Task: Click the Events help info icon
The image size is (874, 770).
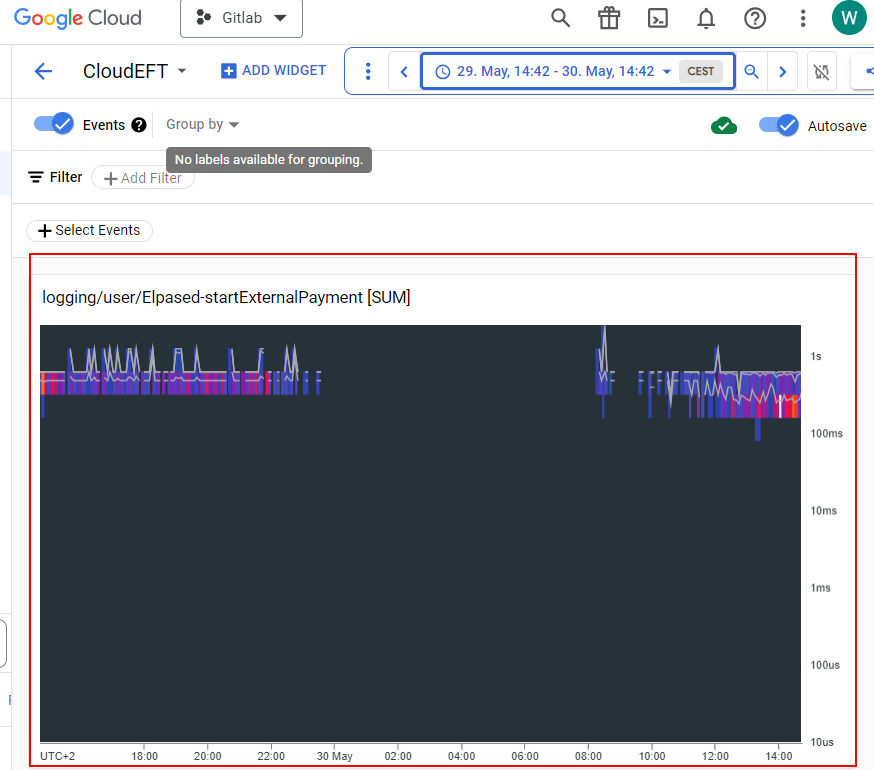Action: (x=139, y=125)
